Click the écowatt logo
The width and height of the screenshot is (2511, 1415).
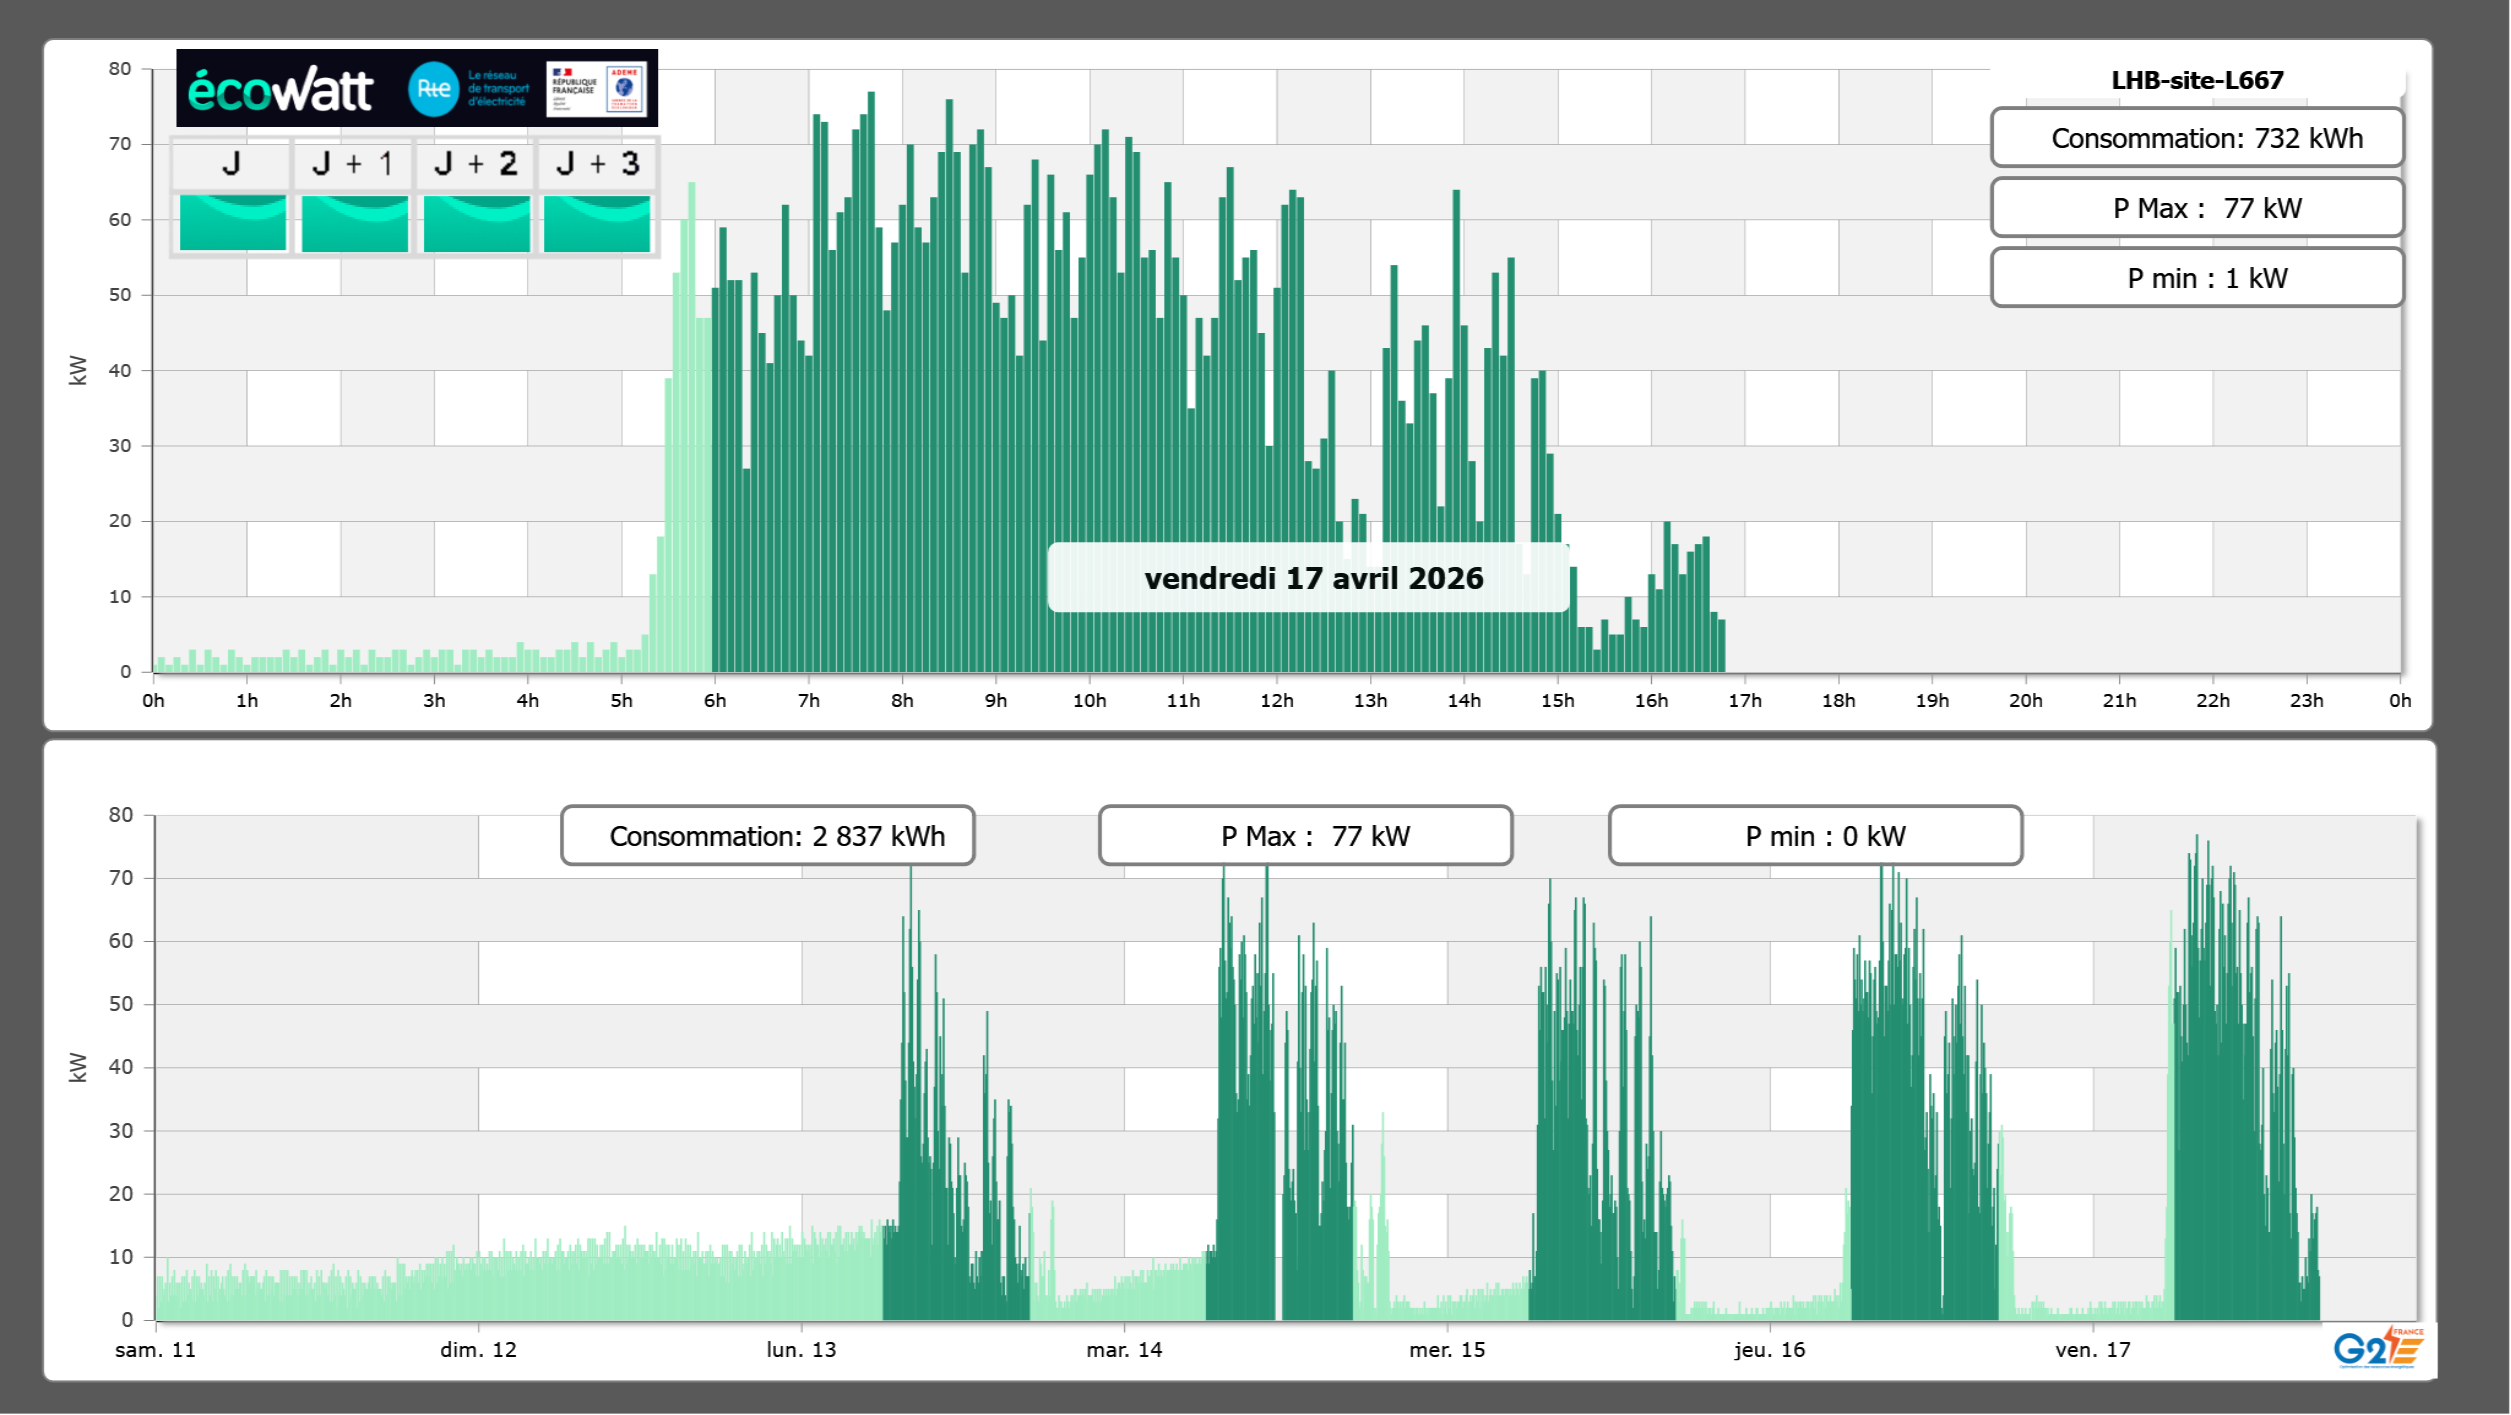(280, 90)
